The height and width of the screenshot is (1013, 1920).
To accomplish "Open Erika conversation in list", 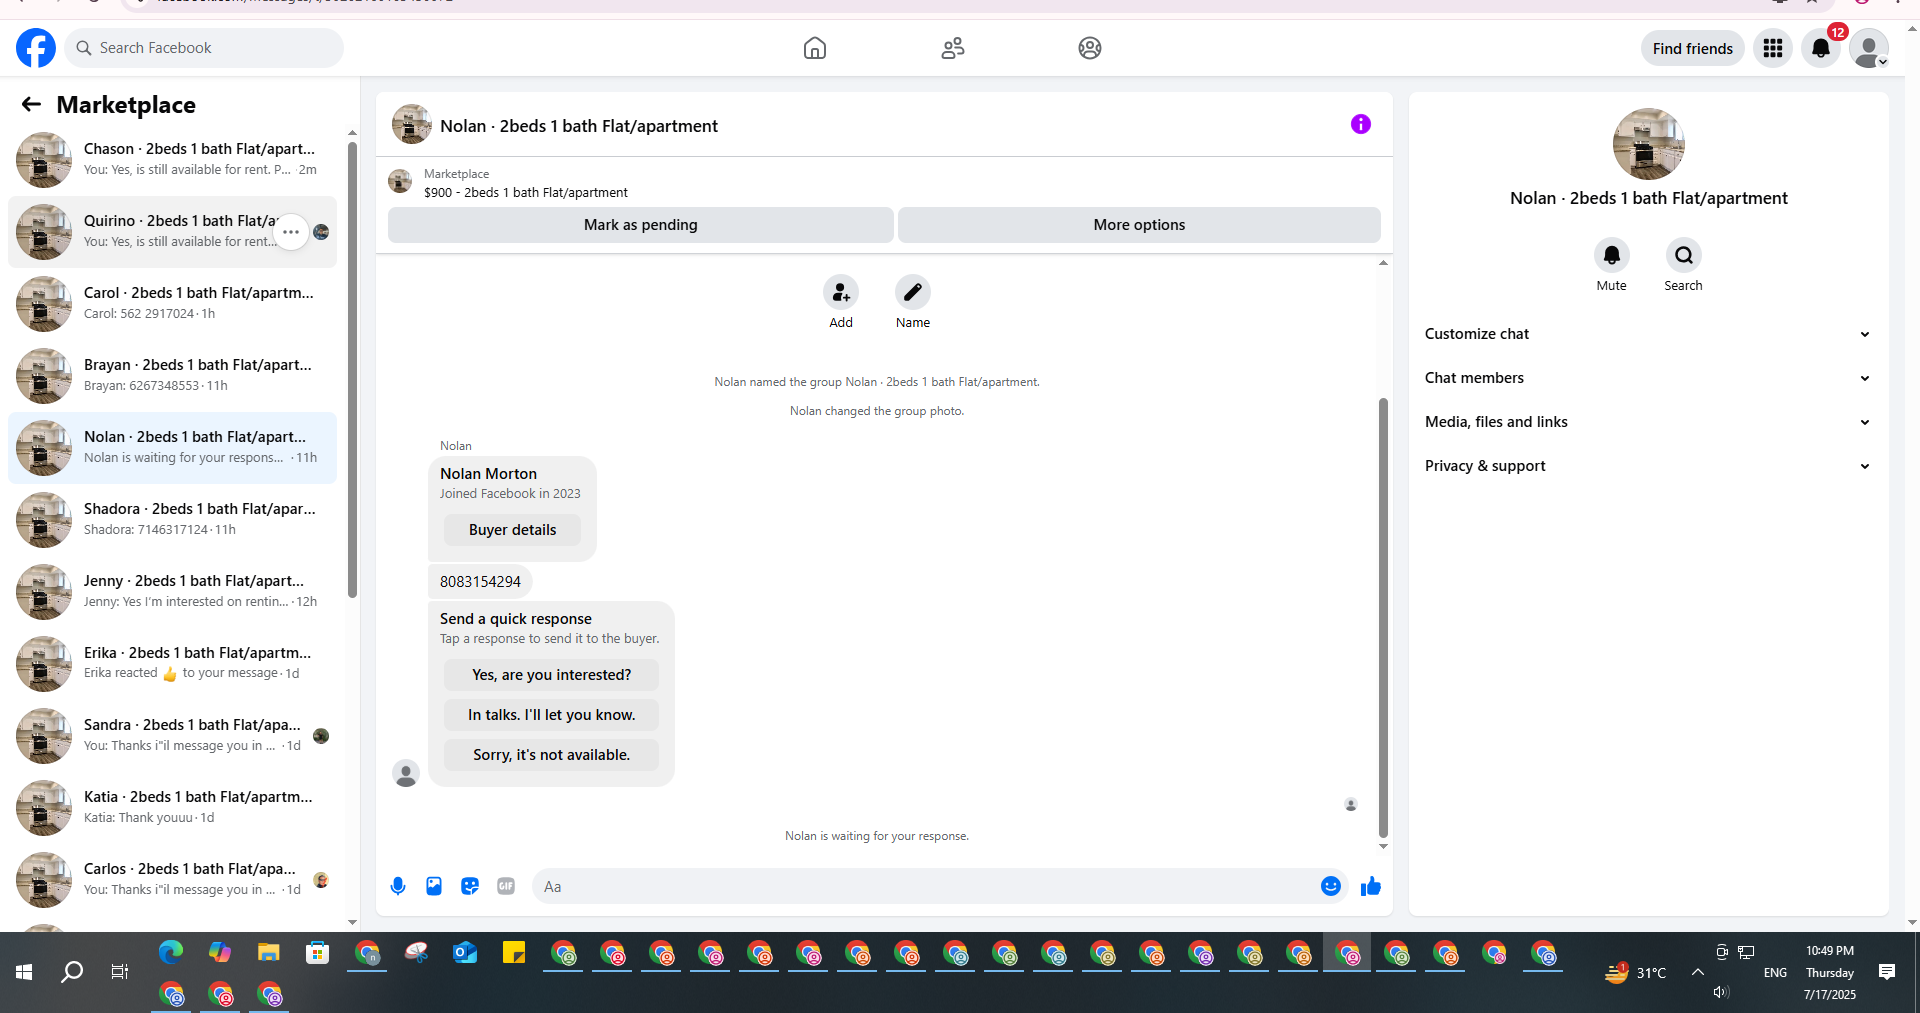I will (172, 664).
